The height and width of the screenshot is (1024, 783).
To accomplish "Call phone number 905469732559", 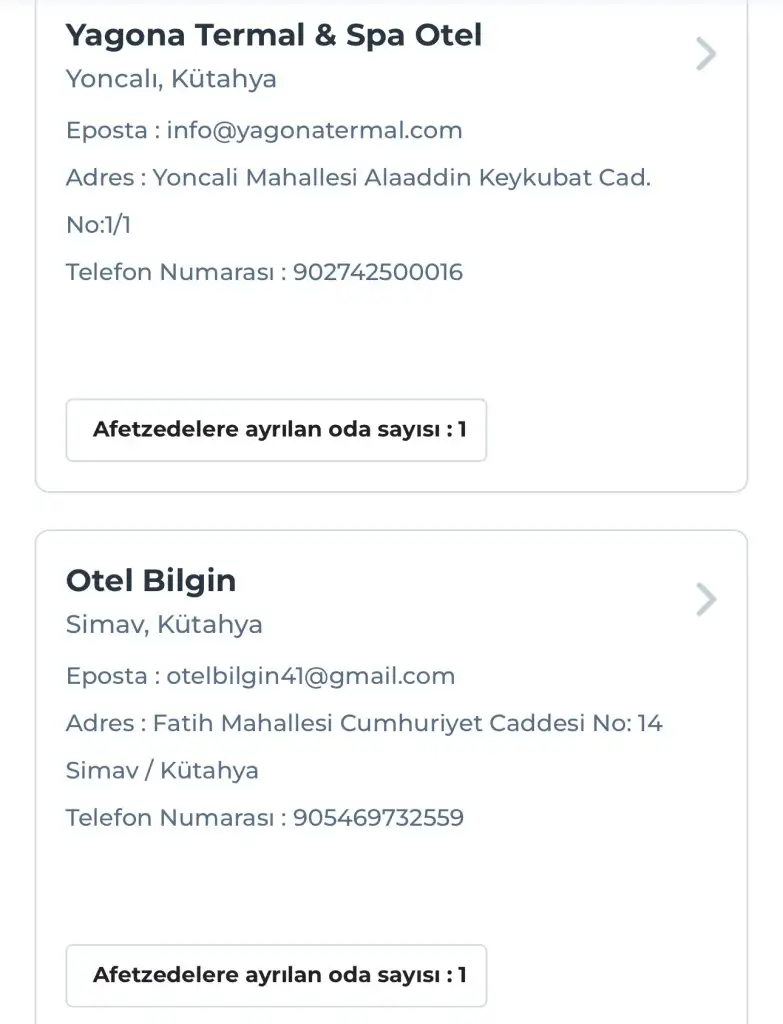I will [378, 818].
